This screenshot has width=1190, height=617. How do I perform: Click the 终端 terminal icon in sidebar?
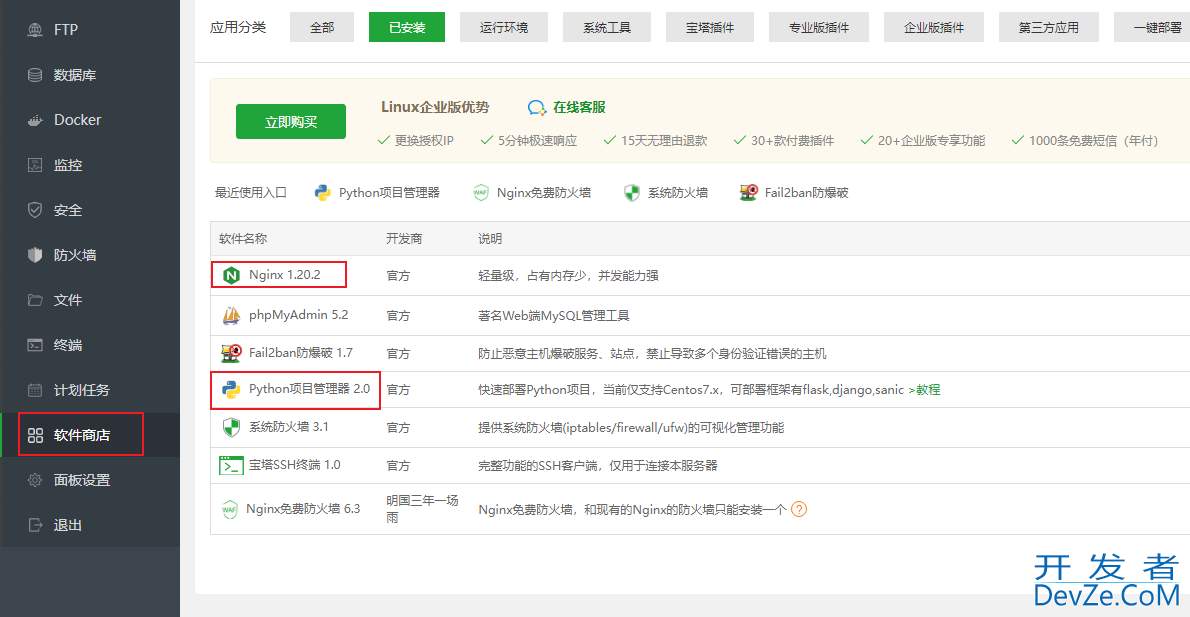35,345
